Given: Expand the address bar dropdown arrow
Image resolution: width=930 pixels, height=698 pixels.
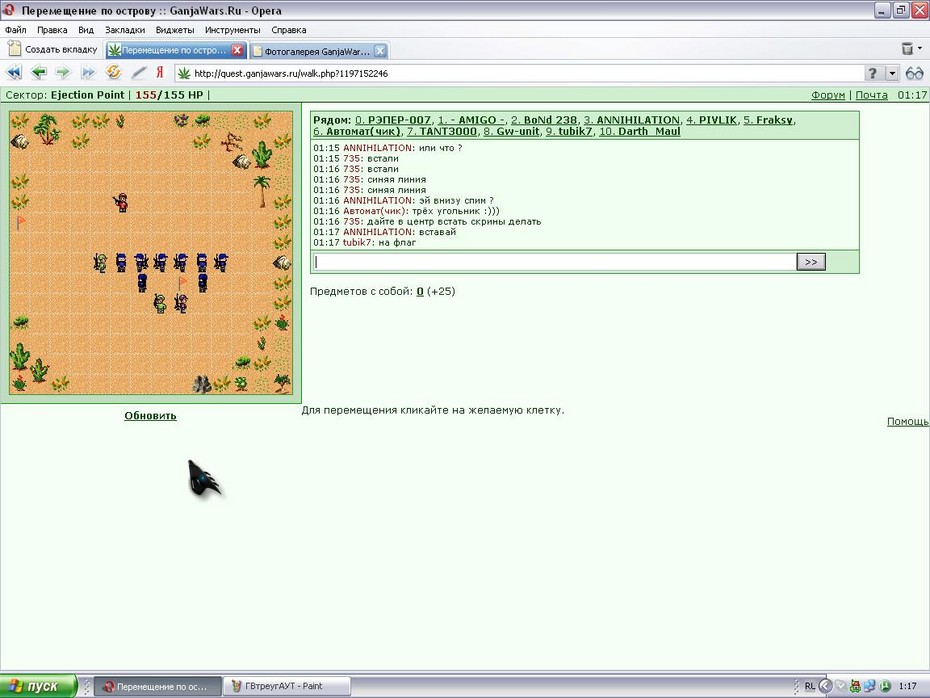Looking at the screenshot, I should coord(892,73).
